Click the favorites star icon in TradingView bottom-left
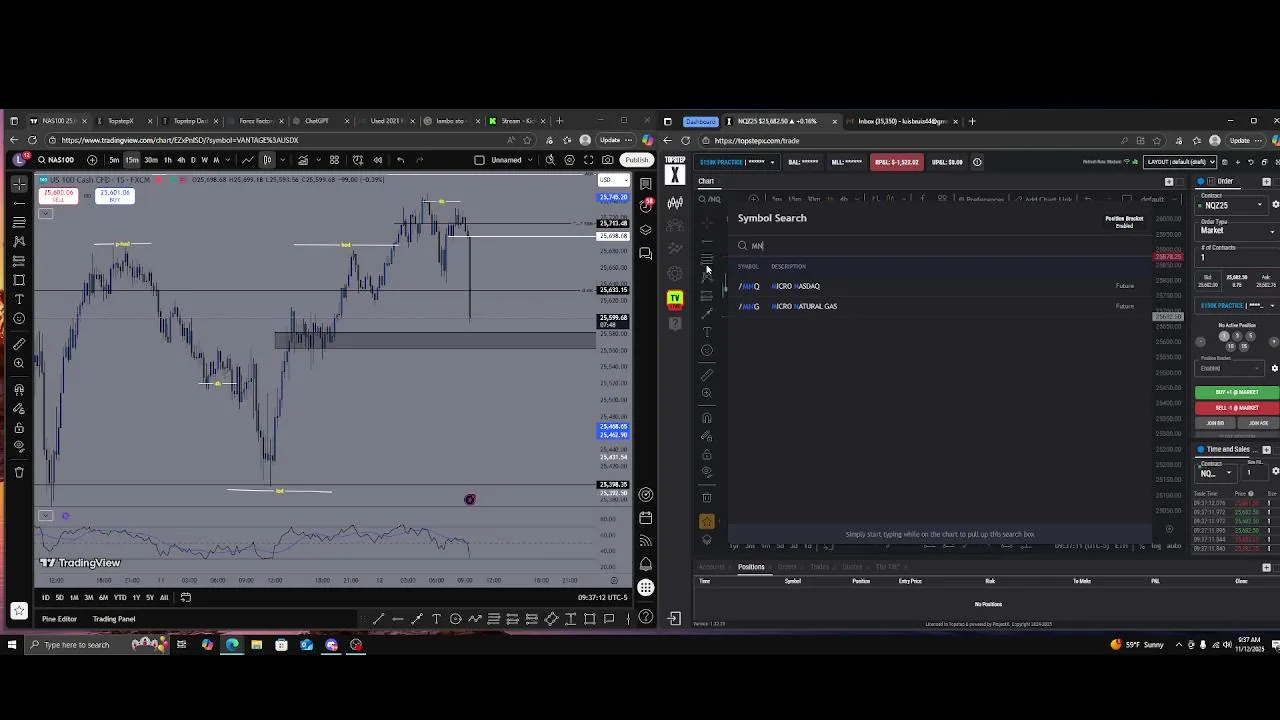1280x720 pixels. (x=19, y=610)
